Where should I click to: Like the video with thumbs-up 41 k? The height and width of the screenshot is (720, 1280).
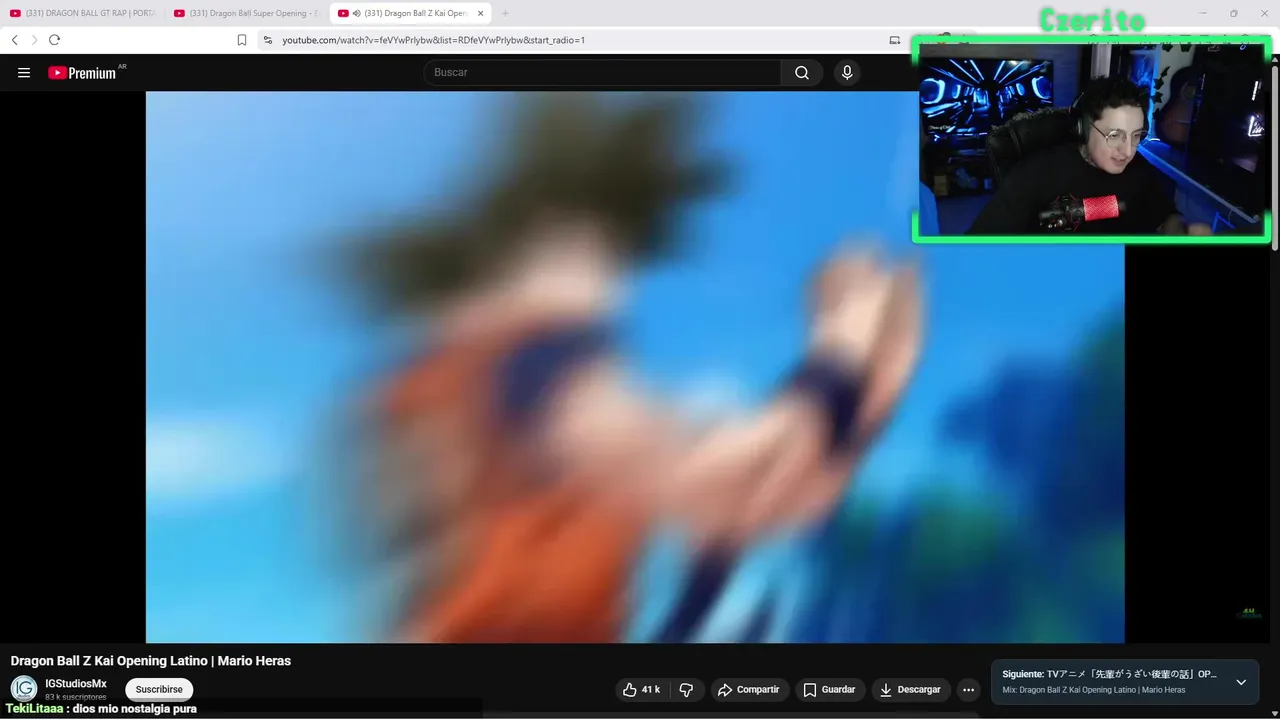(x=641, y=690)
